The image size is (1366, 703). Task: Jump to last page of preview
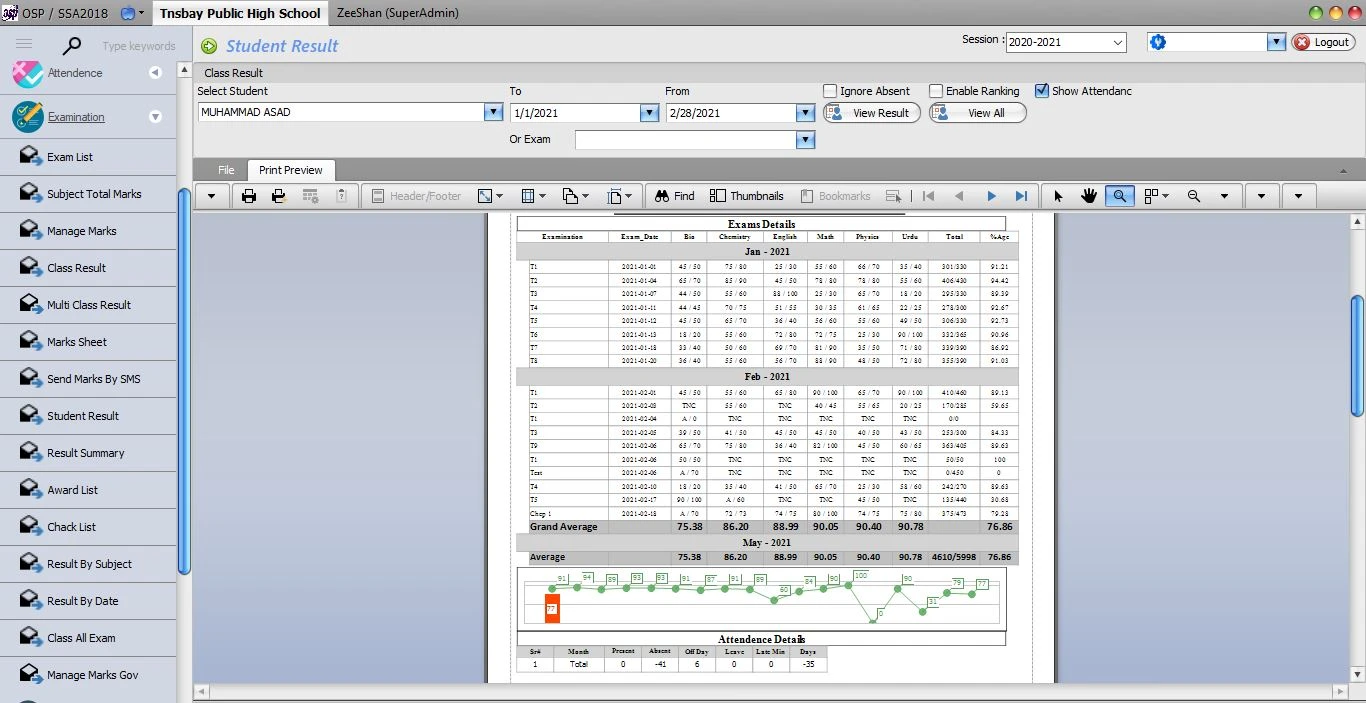coord(1021,196)
